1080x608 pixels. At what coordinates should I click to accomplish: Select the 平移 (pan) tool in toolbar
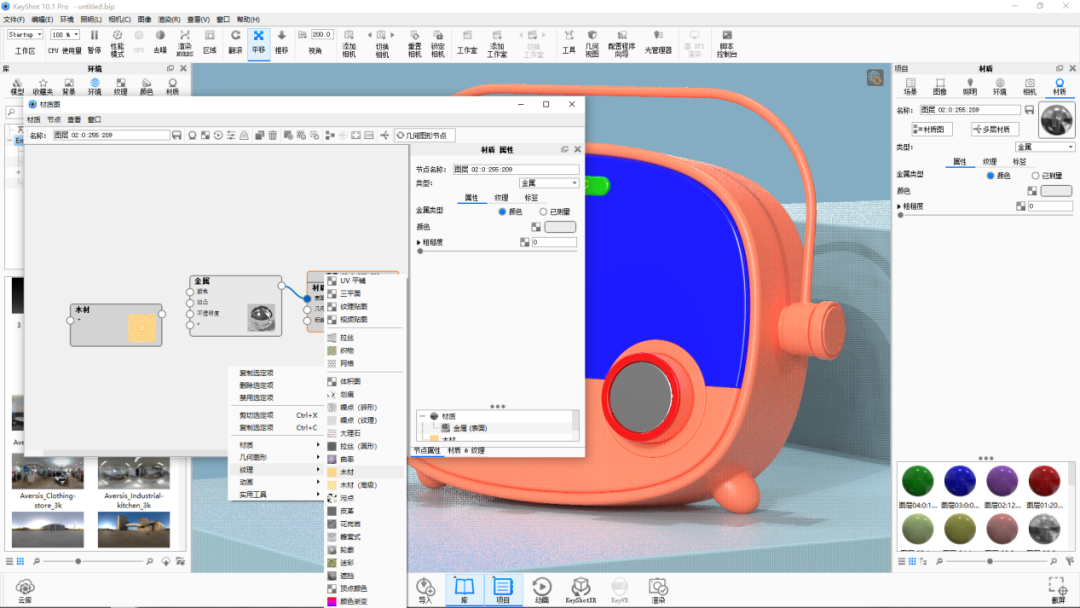click(x=258, y=41)
